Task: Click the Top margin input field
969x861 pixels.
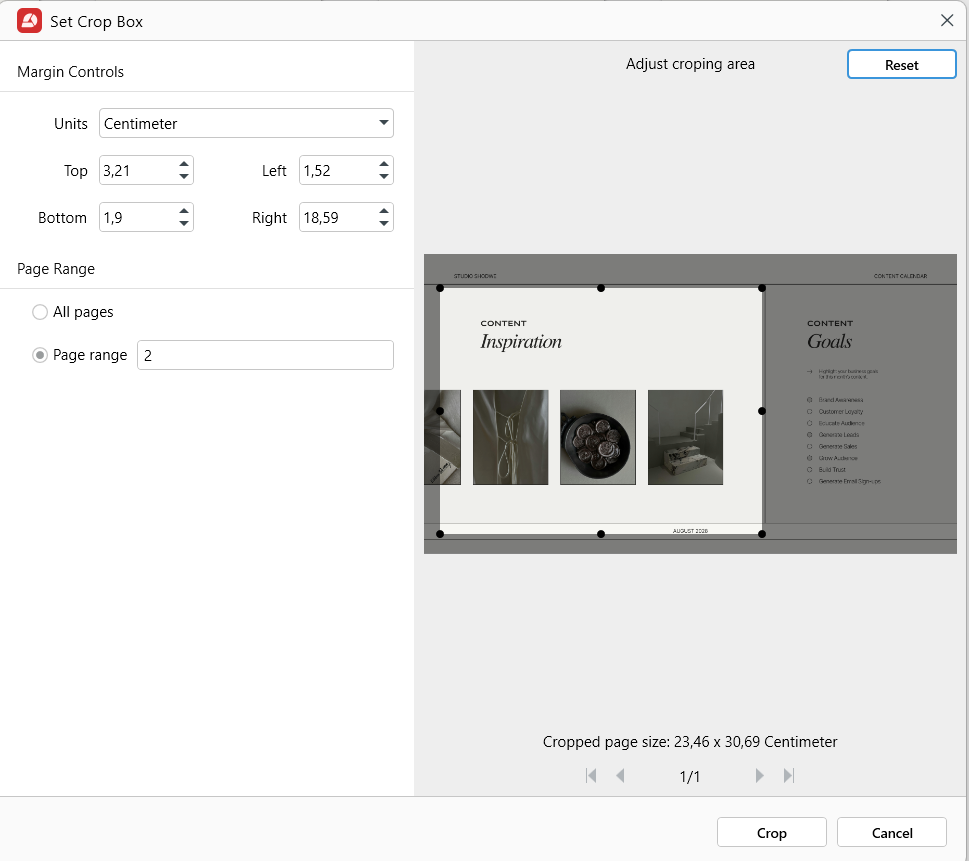Action: (x=137, y=171)
